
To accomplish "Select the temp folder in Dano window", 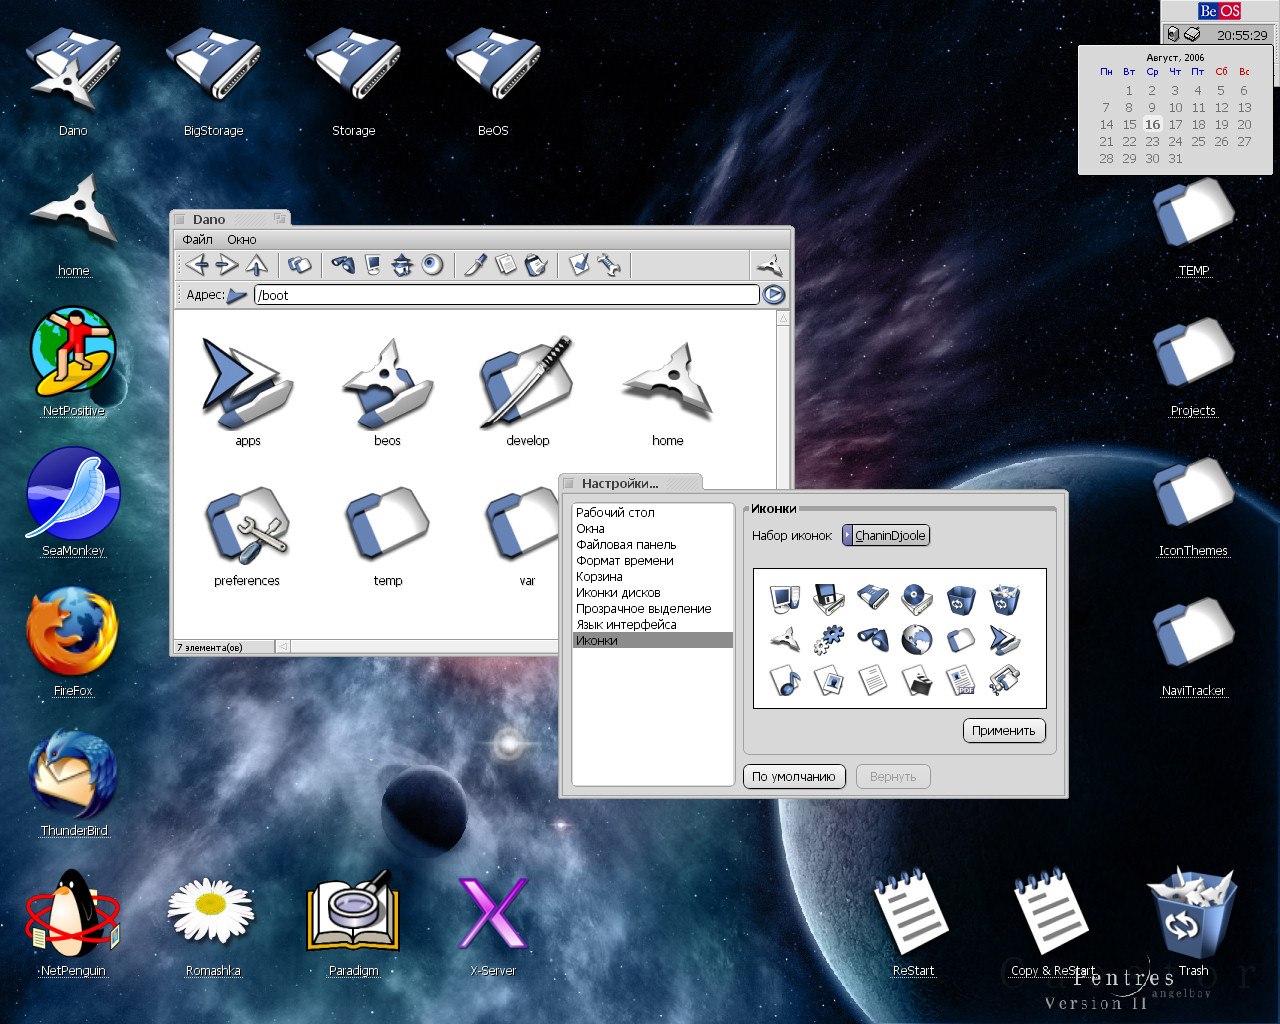I will 387,535.
